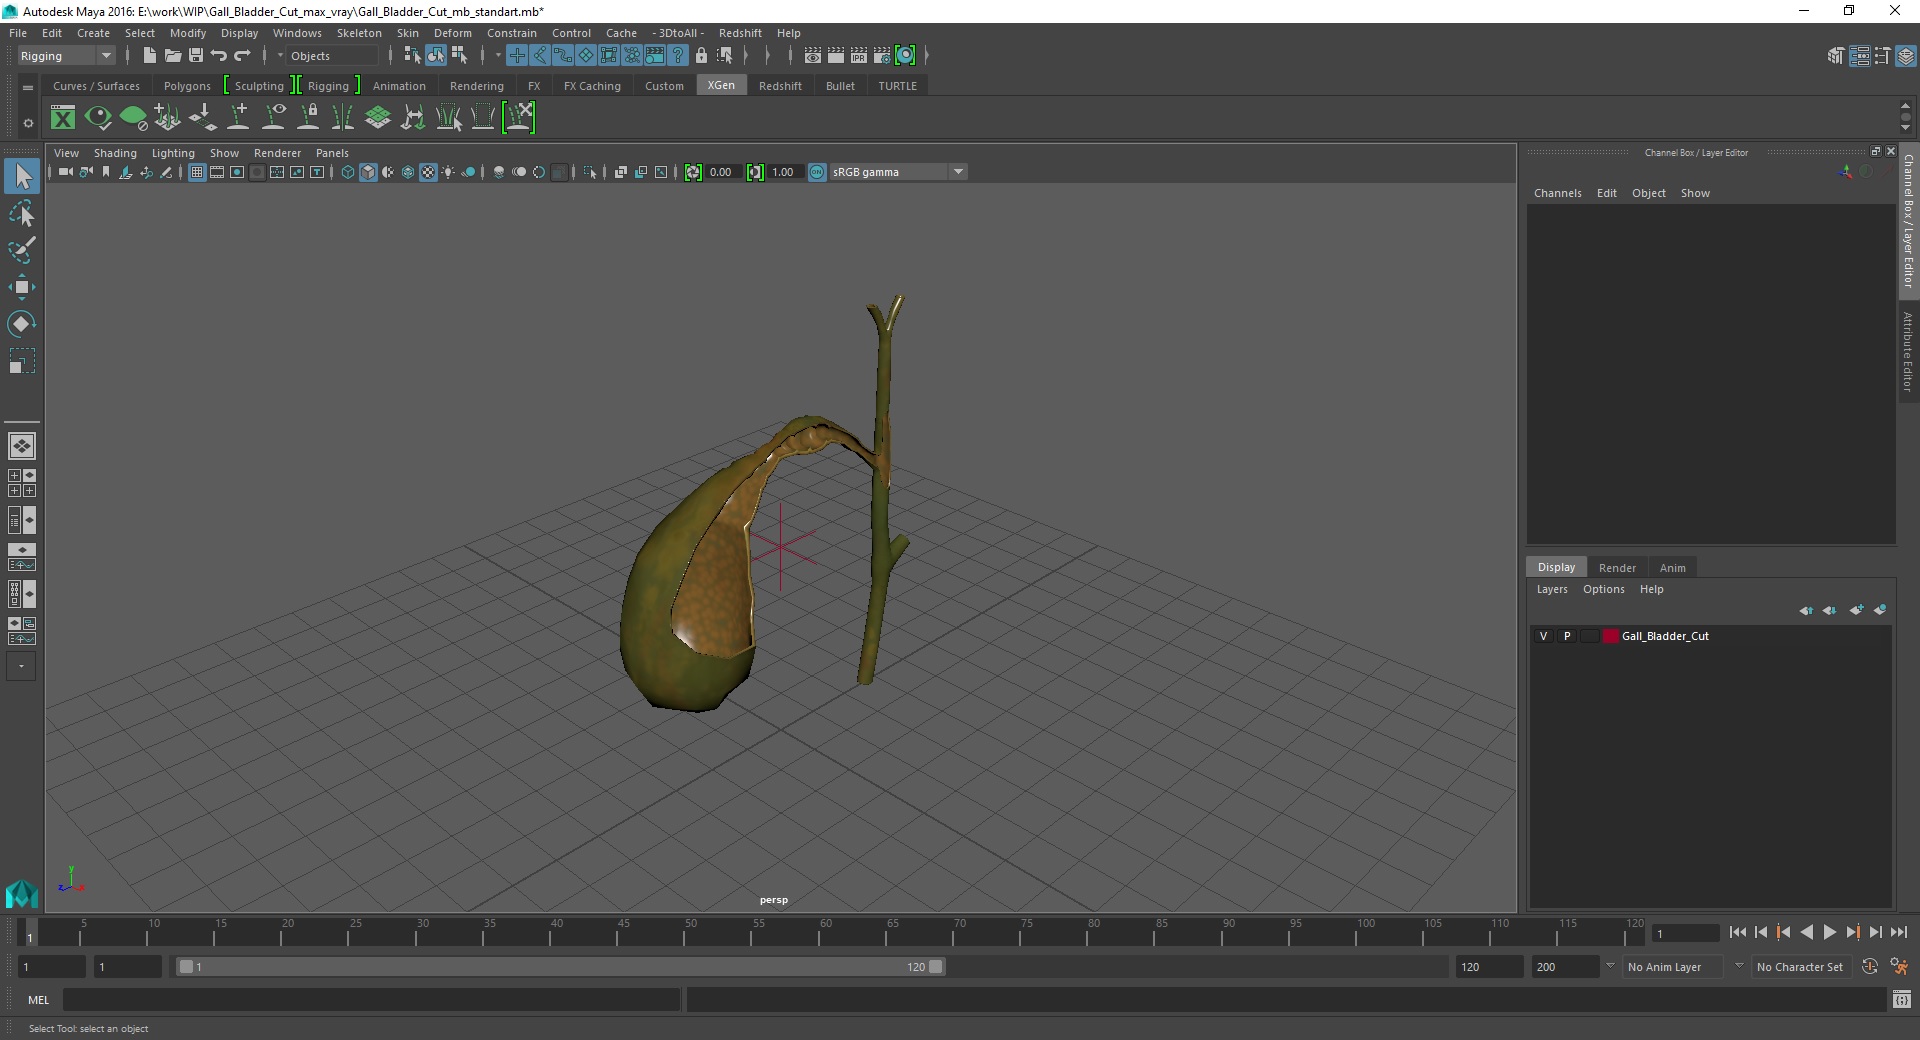Screen dimensions: 1920x1040
Task: Open the shelf gear options icon
Action: [28, 124]
